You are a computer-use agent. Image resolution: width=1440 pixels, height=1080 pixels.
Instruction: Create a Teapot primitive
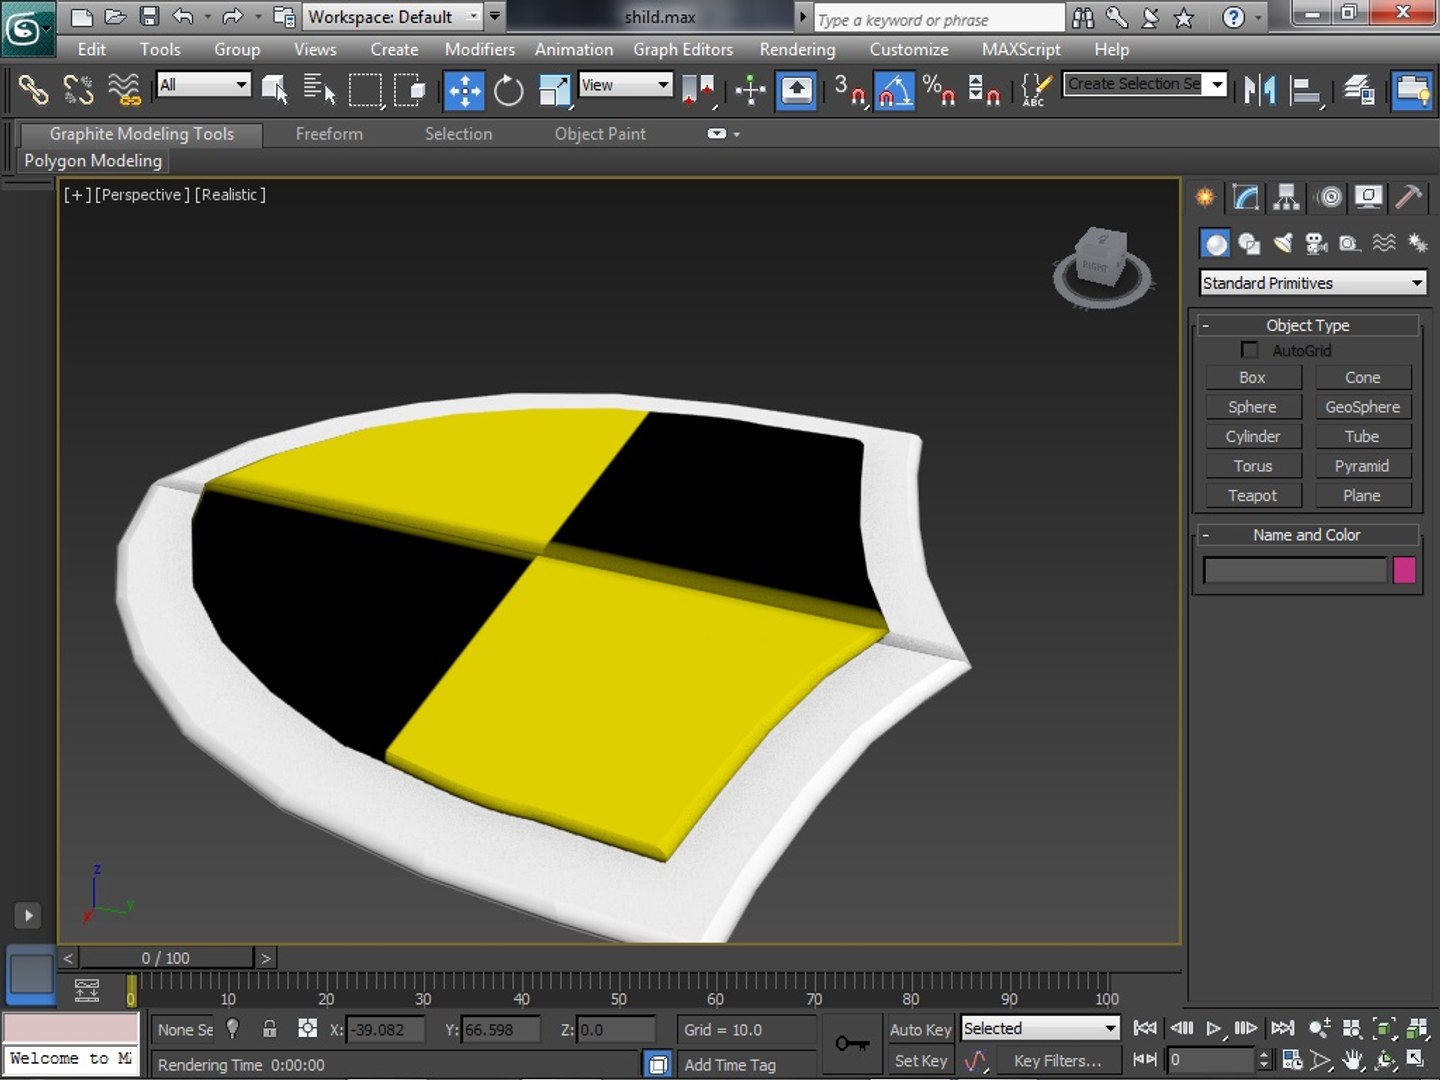tap(1252, 495)
